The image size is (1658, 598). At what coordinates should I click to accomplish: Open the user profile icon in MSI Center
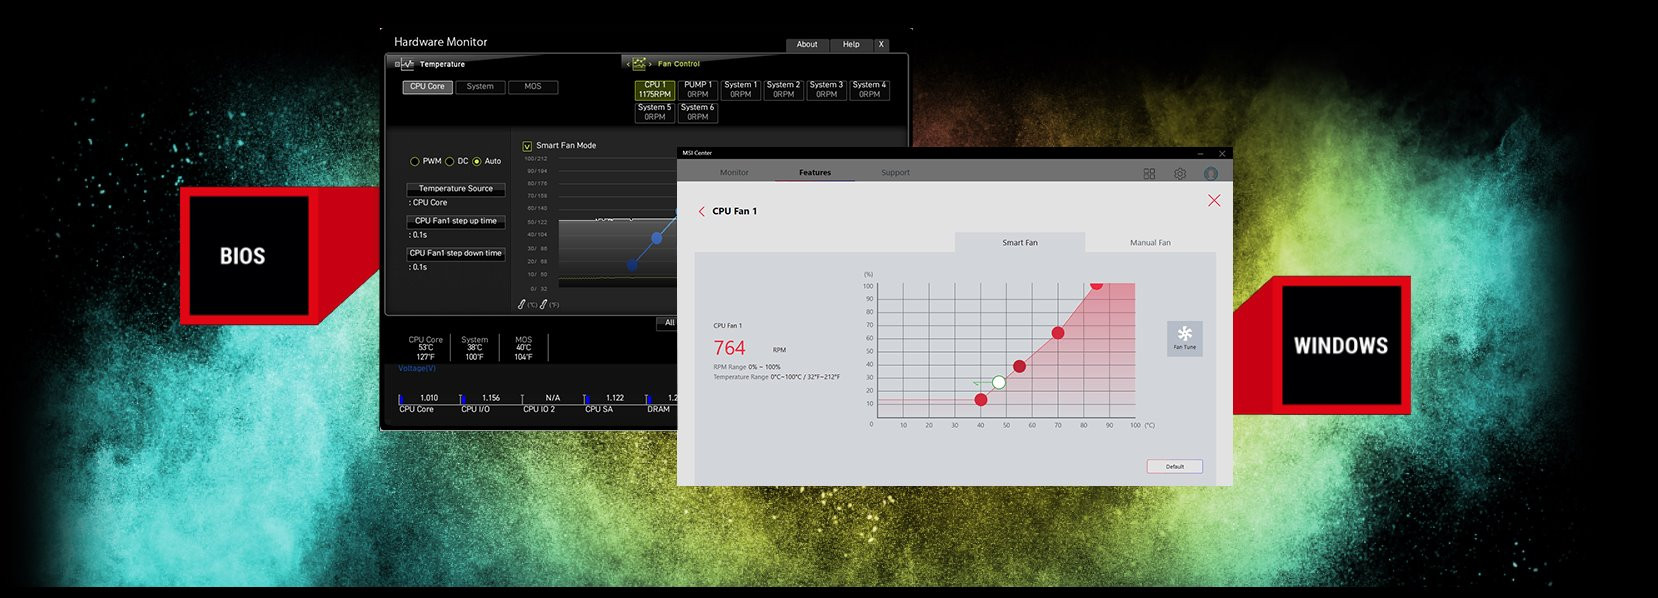click(1211, 173)
